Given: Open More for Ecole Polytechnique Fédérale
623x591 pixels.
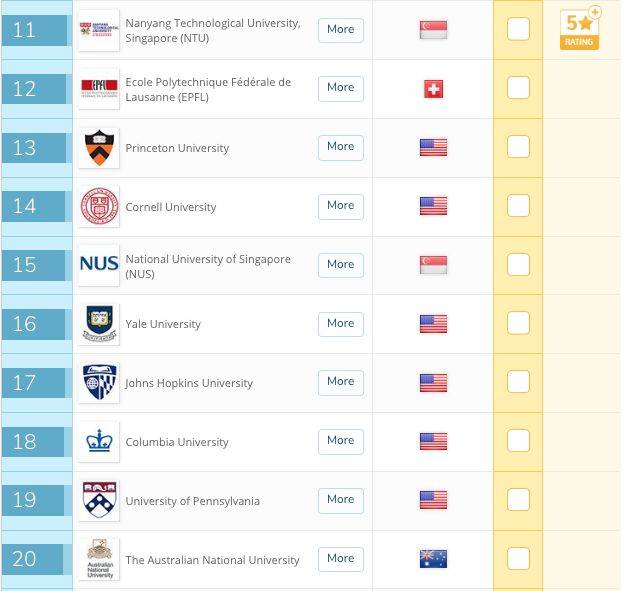Looking at the screenshot, I should tap(340, 88).
